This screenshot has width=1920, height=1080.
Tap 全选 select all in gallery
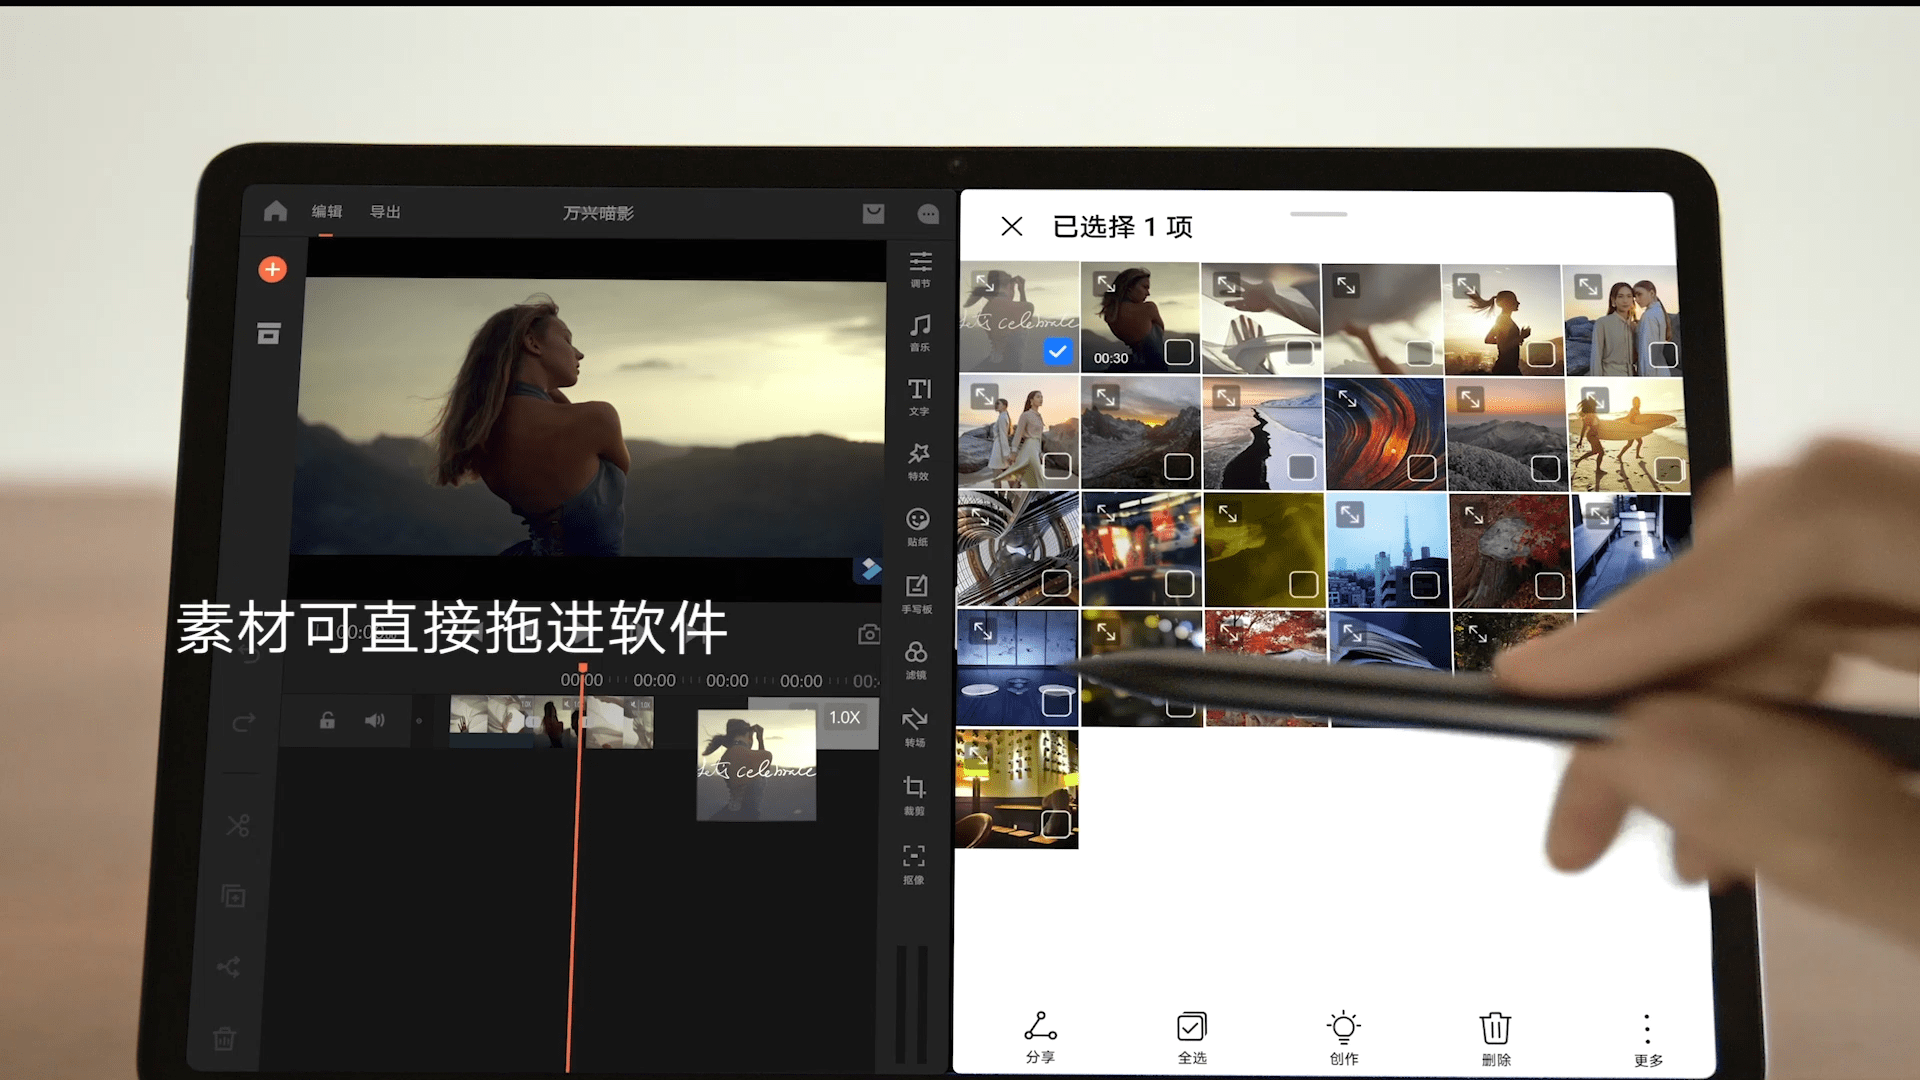1192,1038
